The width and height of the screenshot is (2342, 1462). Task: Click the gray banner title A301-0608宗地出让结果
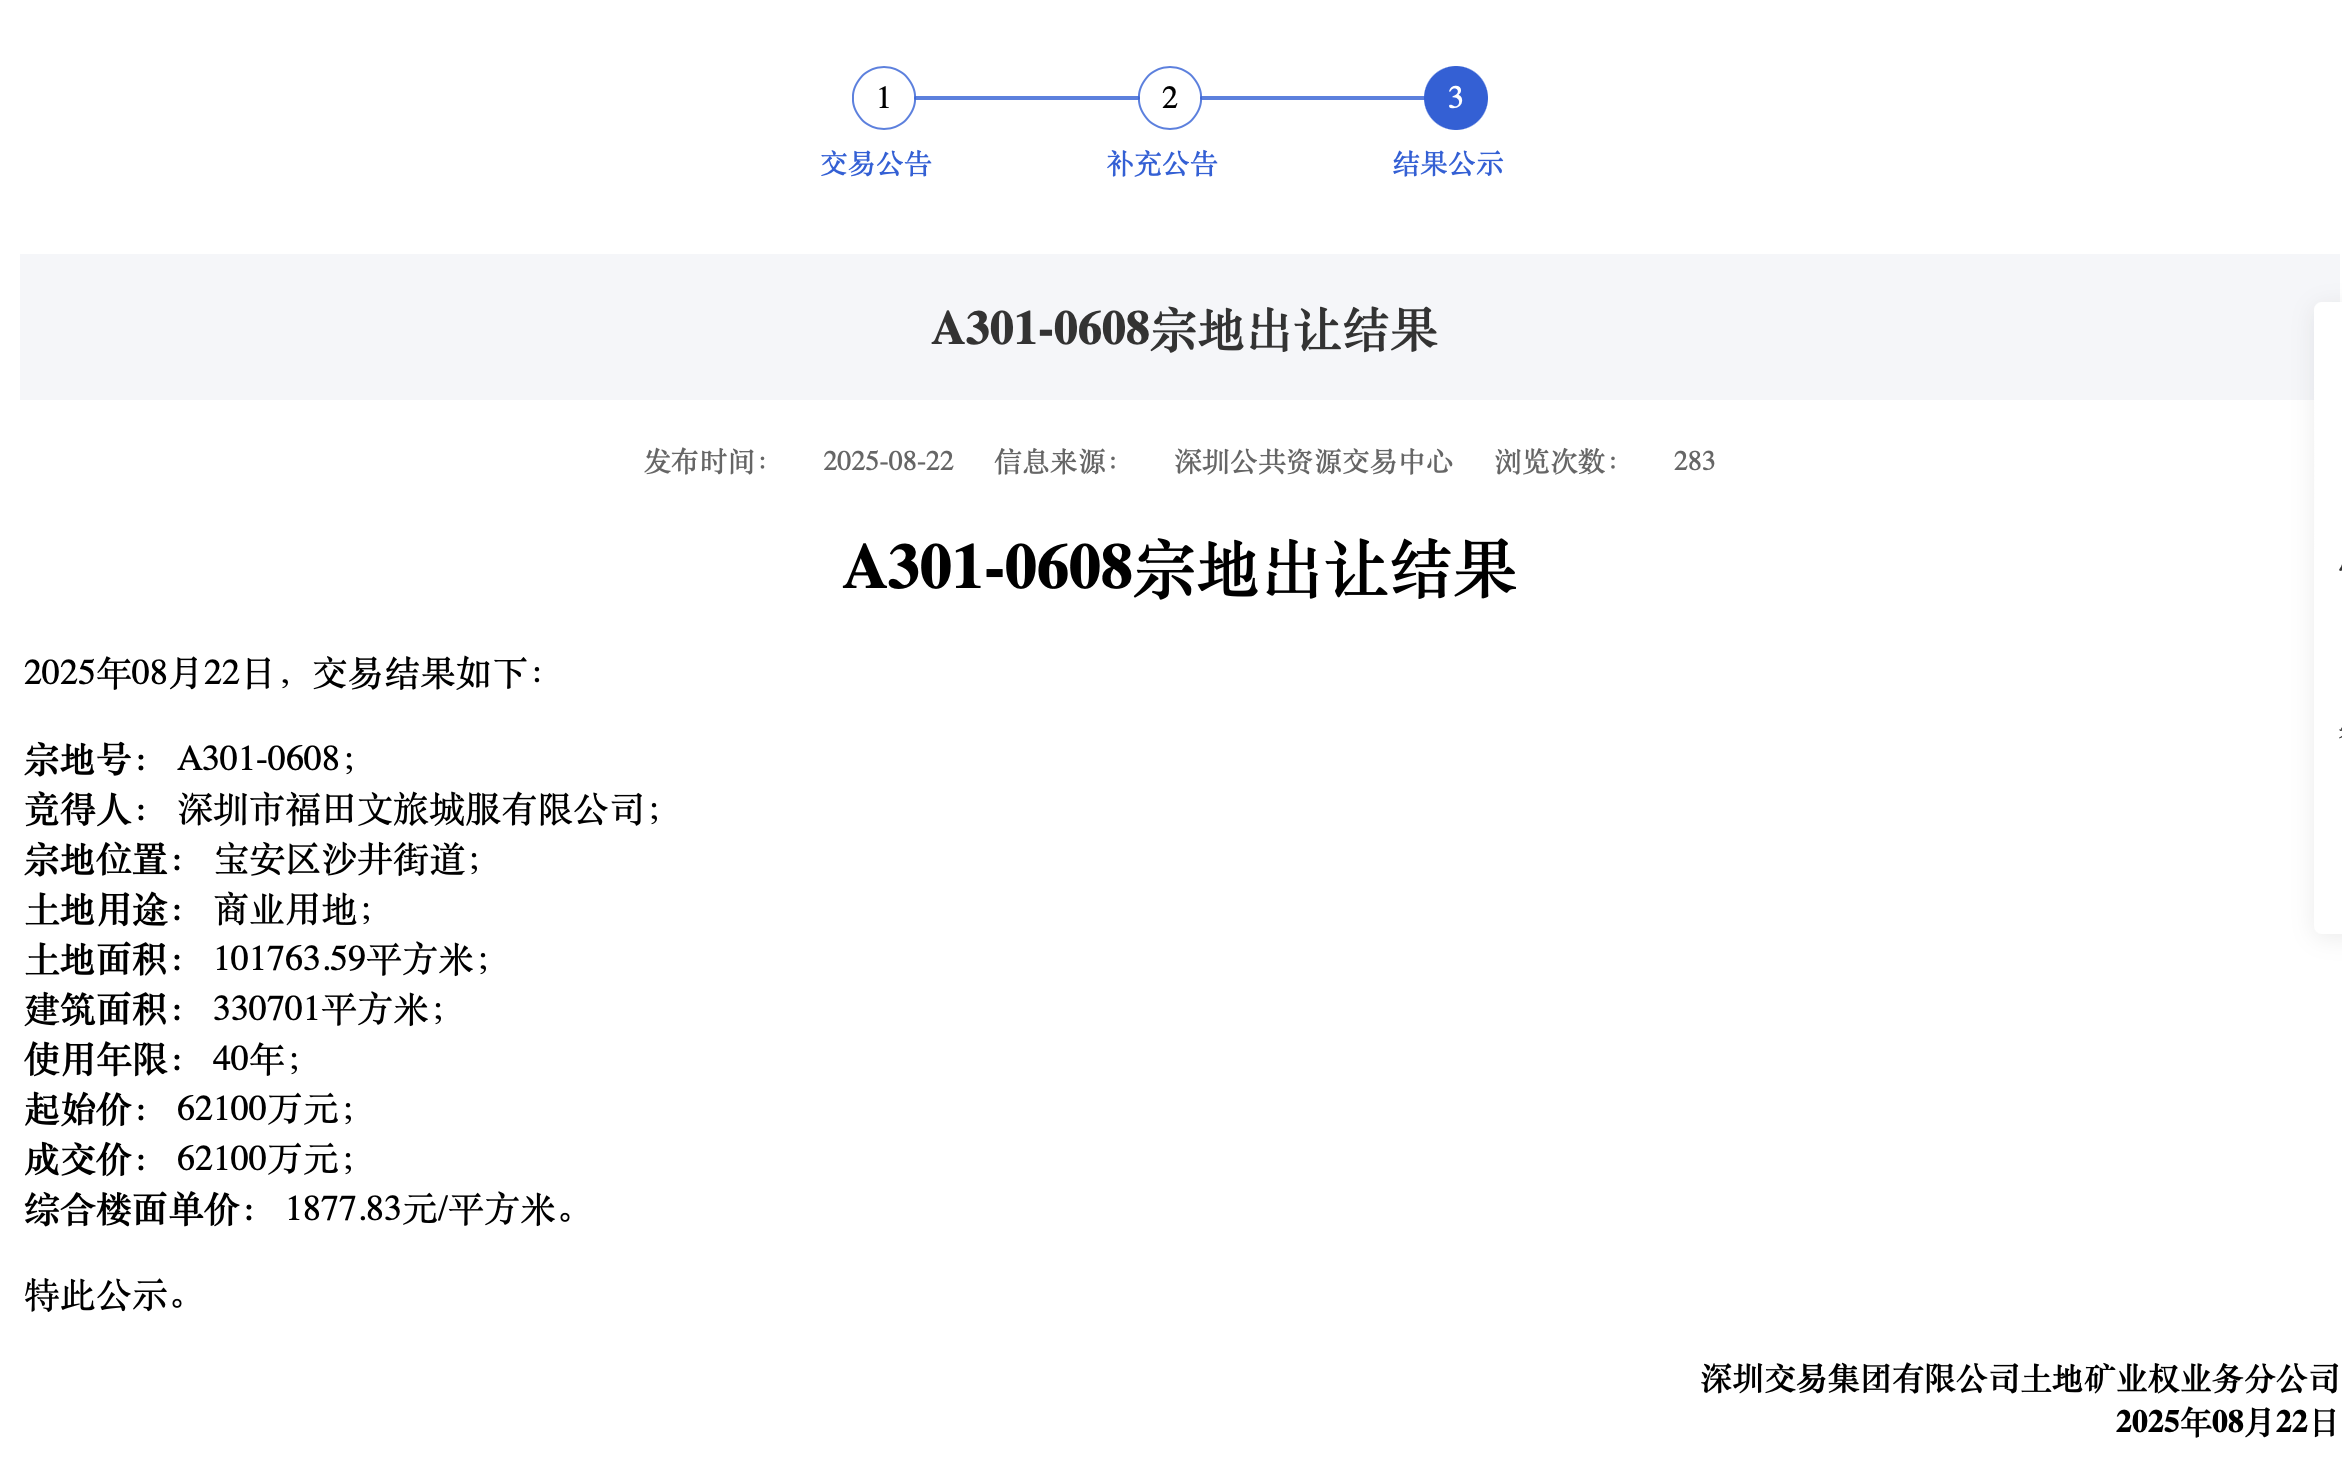pyautogui.click(x=1185, y=329)
